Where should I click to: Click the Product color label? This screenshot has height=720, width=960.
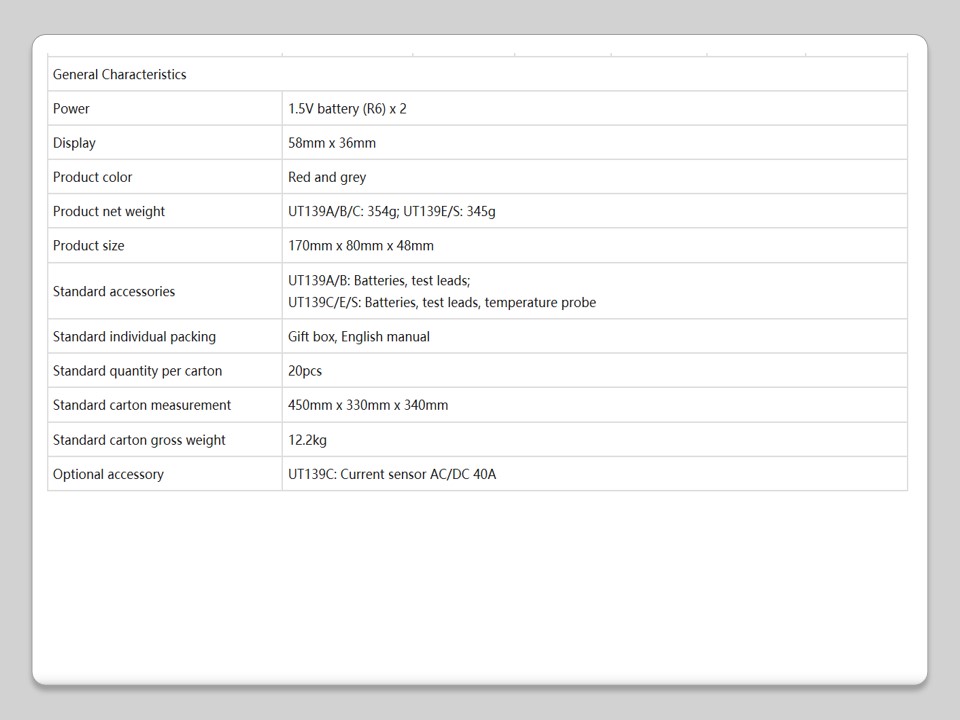(92, 177)
